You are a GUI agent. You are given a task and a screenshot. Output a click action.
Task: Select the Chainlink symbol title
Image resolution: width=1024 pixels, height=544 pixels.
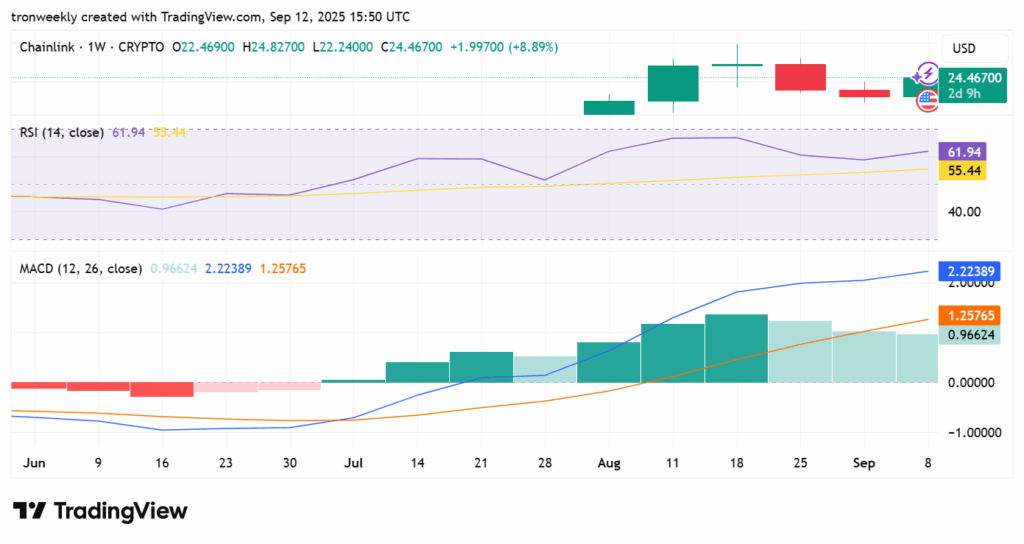(47, 47)
